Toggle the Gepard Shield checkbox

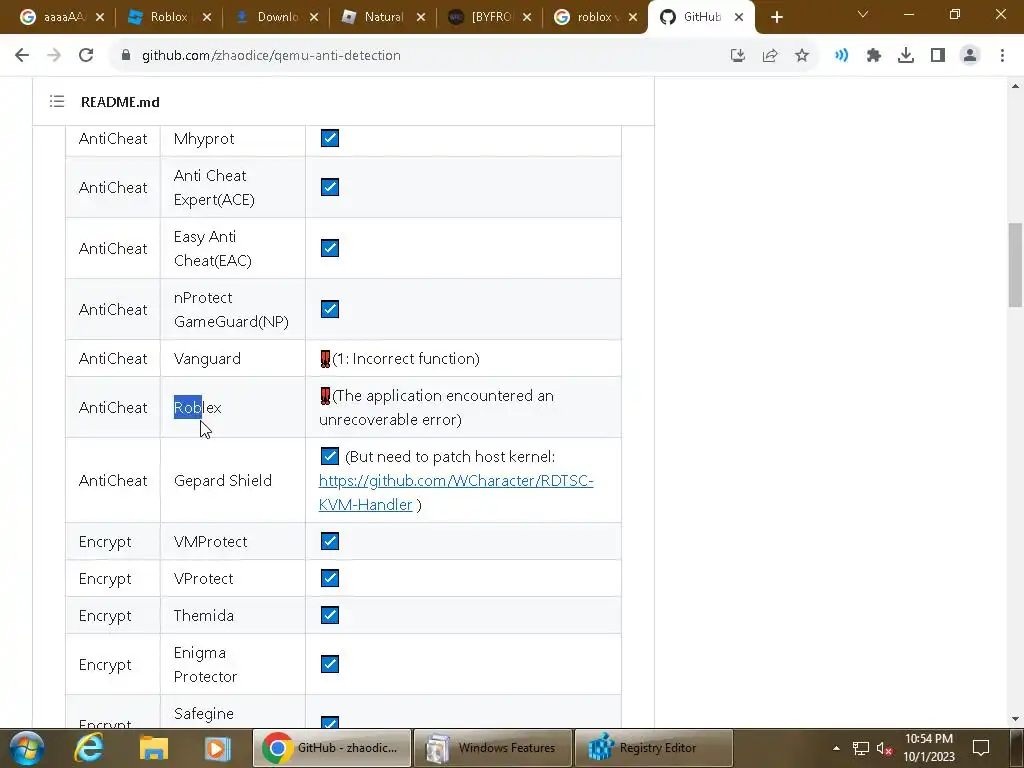point(330,456)
